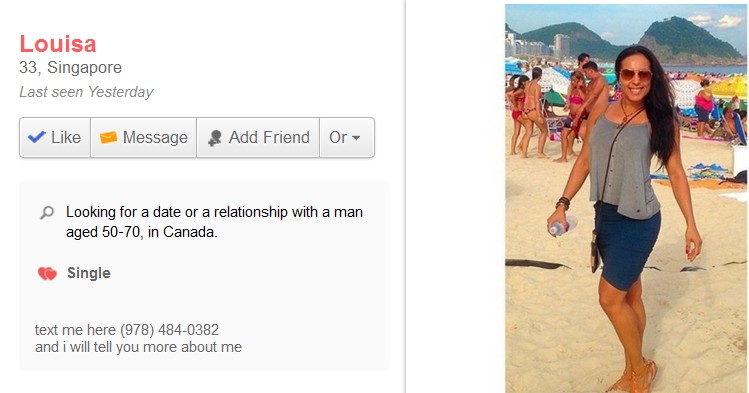The image size is (749, 393).
Task: Click the blue checkmark Like icon
Action: coord(37,137)
